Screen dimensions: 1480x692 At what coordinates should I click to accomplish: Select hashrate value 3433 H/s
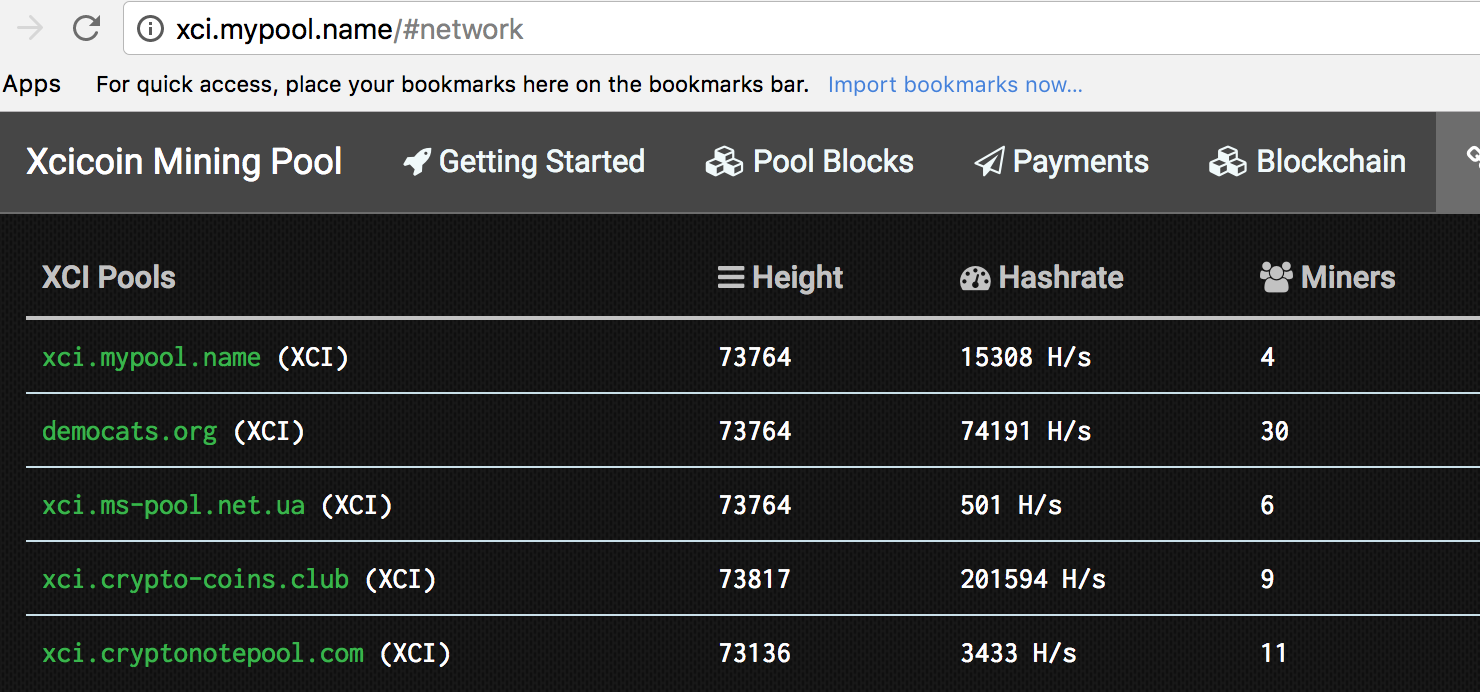[x=1018, y=653]
